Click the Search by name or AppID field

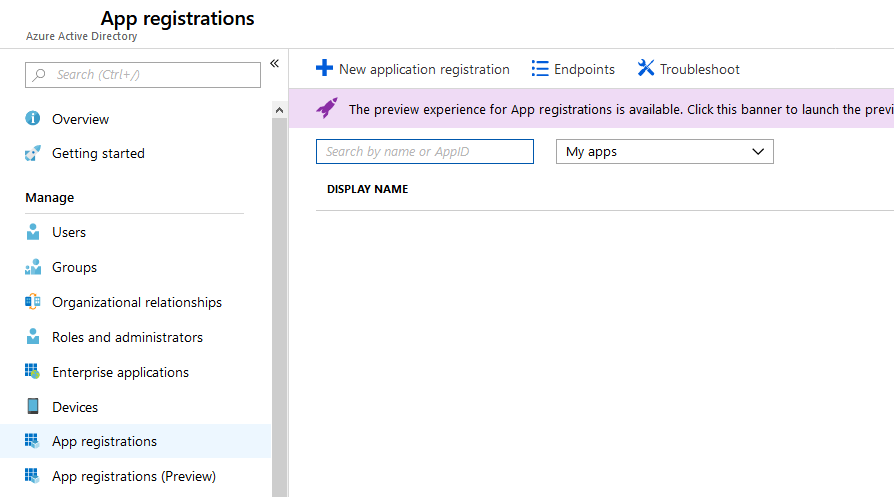424,152
